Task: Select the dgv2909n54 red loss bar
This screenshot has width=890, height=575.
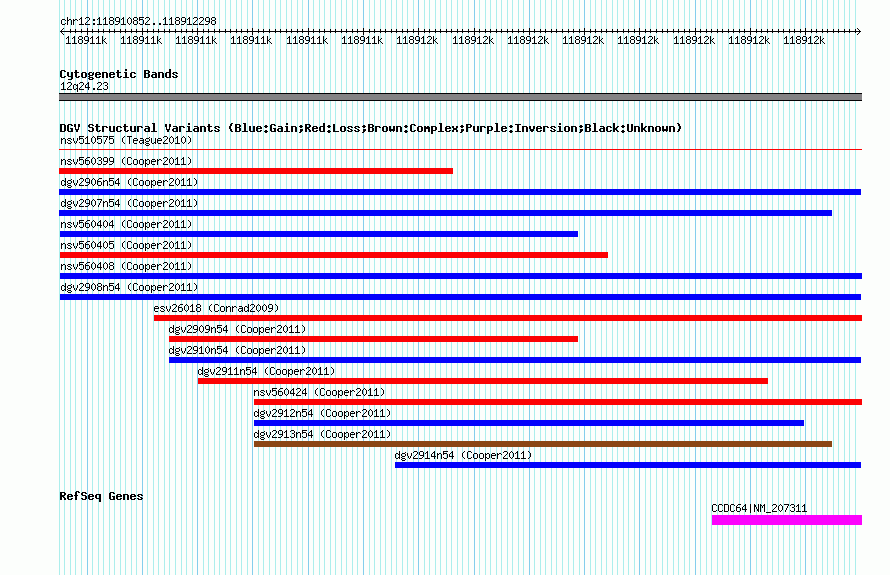Action: (373, 339)
